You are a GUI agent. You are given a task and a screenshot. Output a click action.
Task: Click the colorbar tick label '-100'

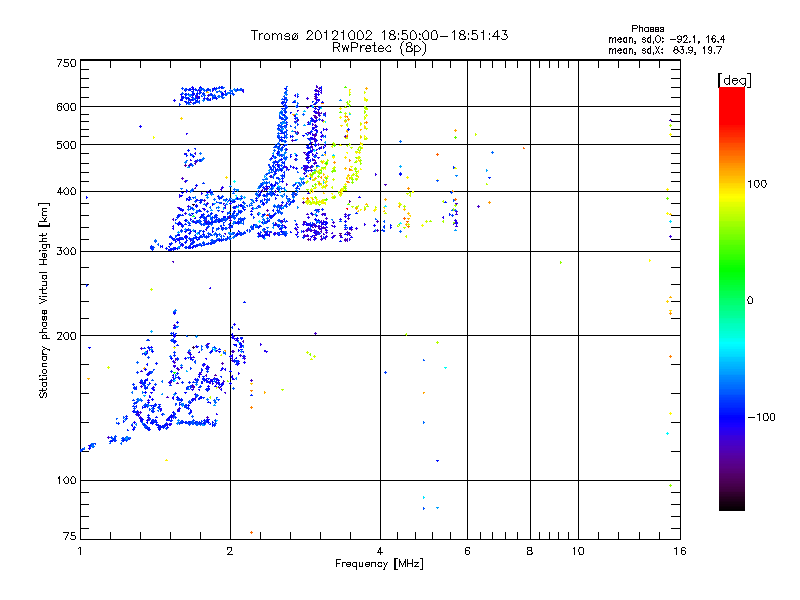[761, 417]
